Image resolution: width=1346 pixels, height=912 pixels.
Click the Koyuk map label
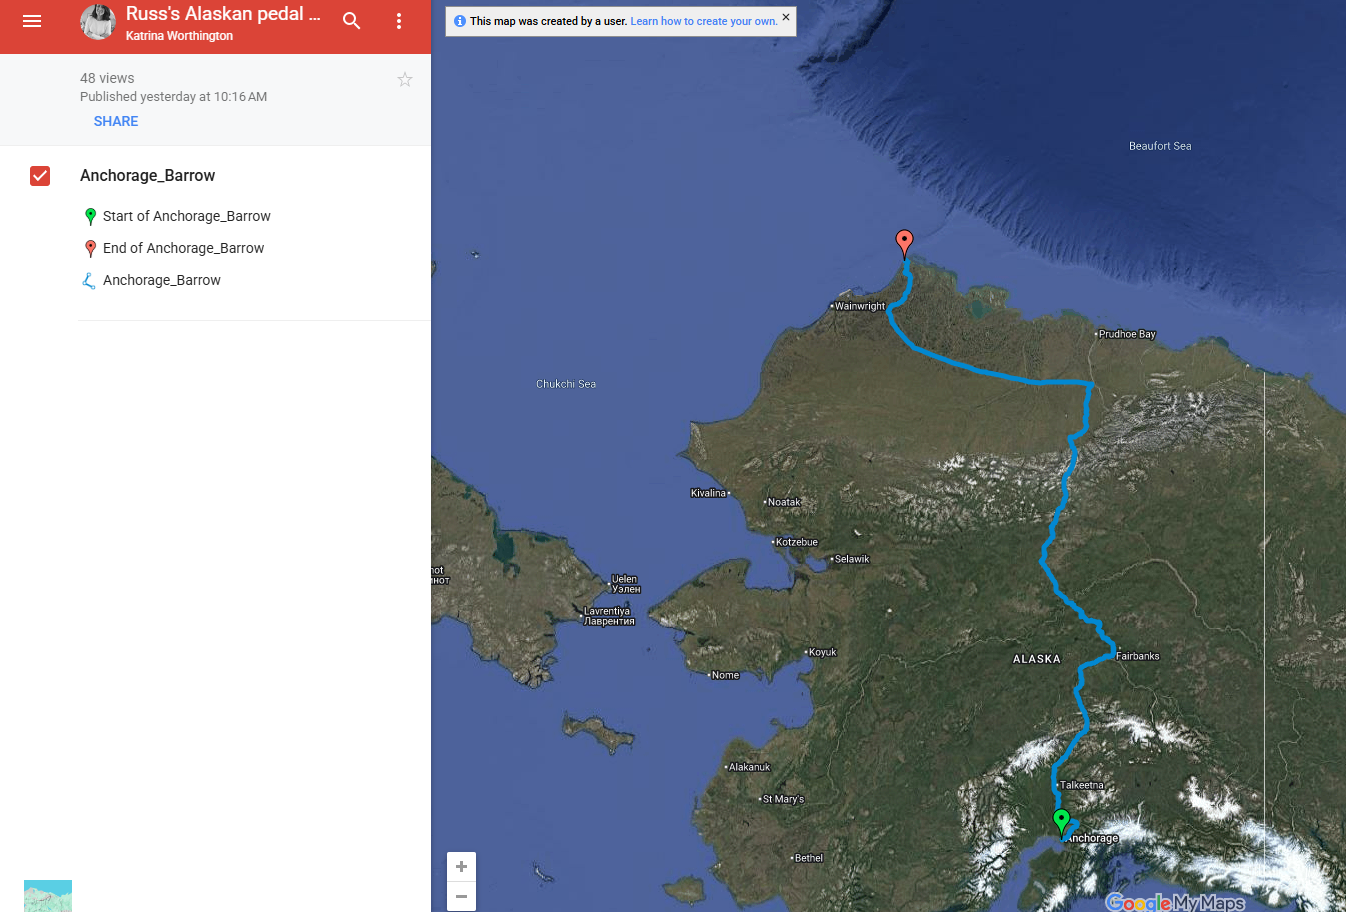coord(822,652)
